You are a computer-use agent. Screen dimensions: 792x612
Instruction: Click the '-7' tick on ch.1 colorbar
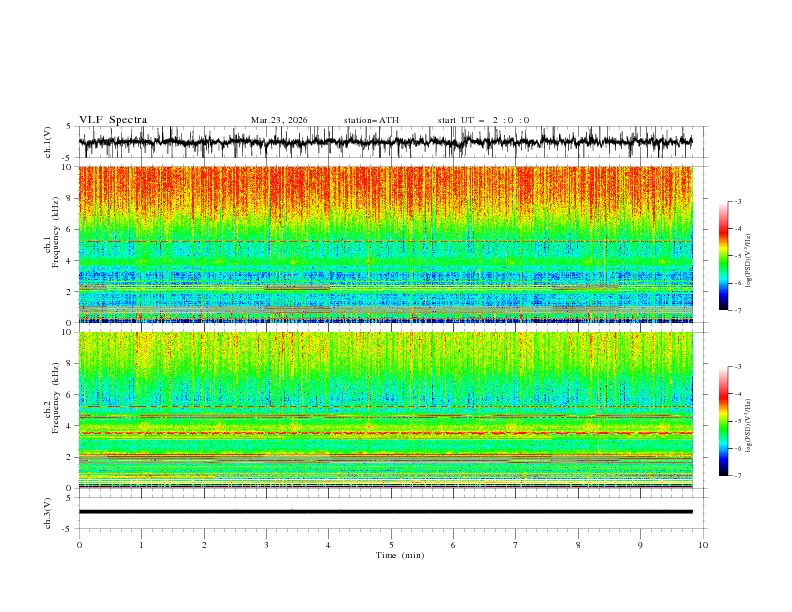tap(738, 310)
